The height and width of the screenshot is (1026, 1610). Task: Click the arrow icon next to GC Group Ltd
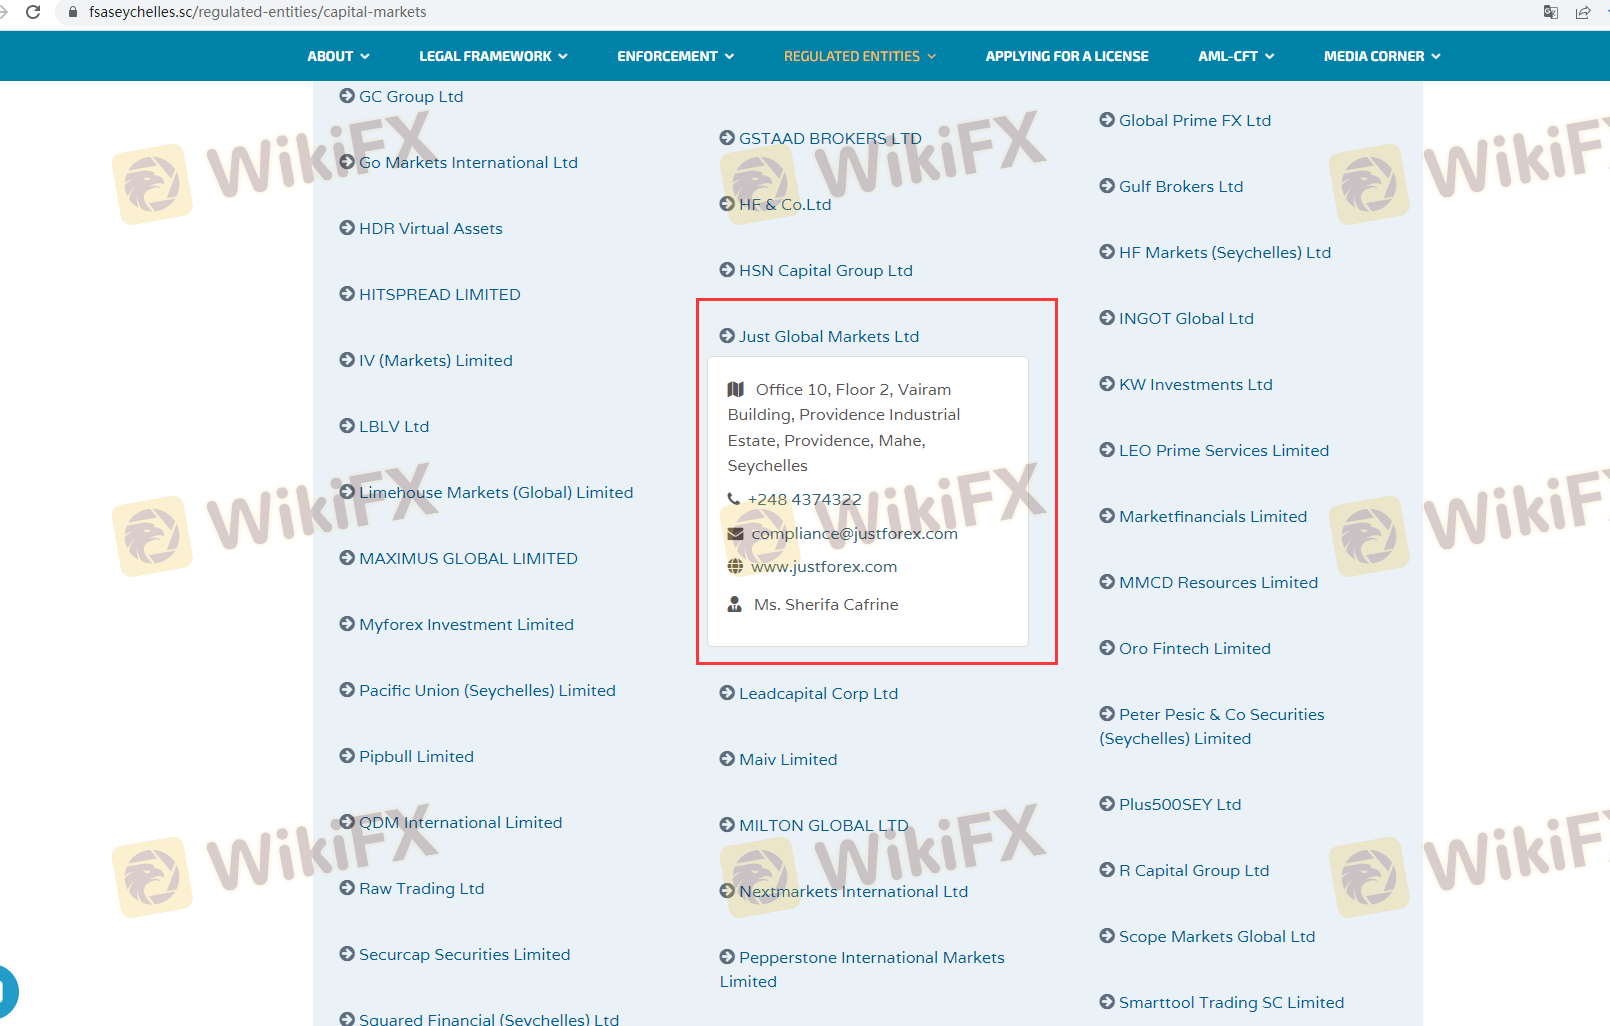coord(347,96)
